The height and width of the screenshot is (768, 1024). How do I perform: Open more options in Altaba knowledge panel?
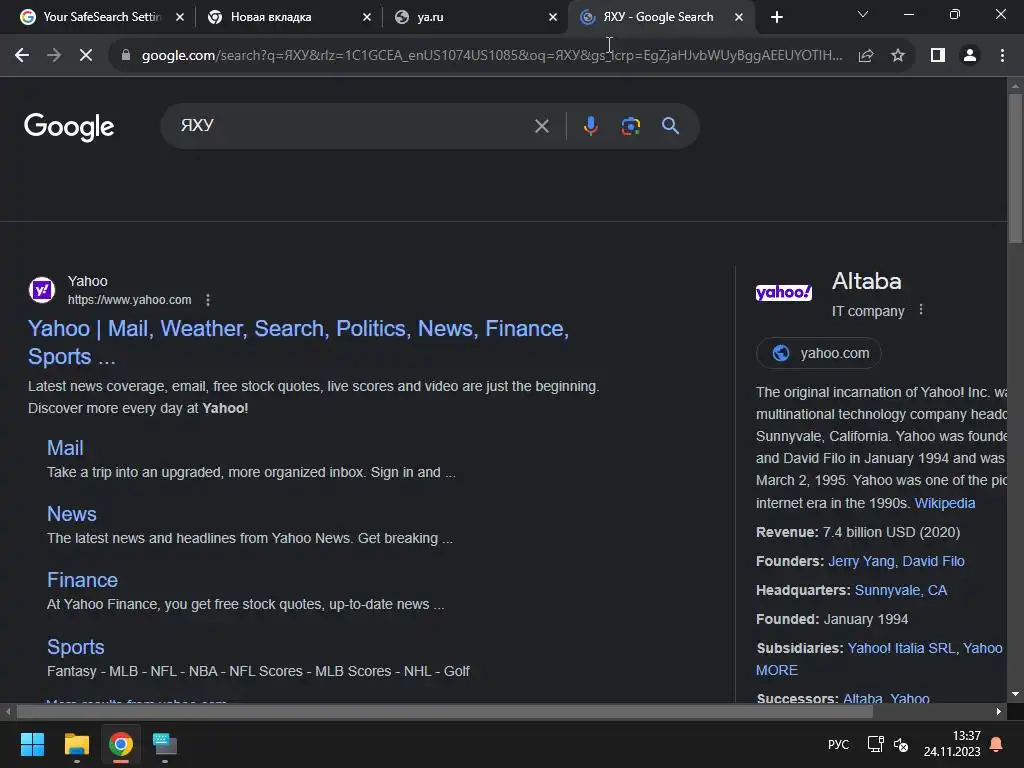click(x=921, y=310)
